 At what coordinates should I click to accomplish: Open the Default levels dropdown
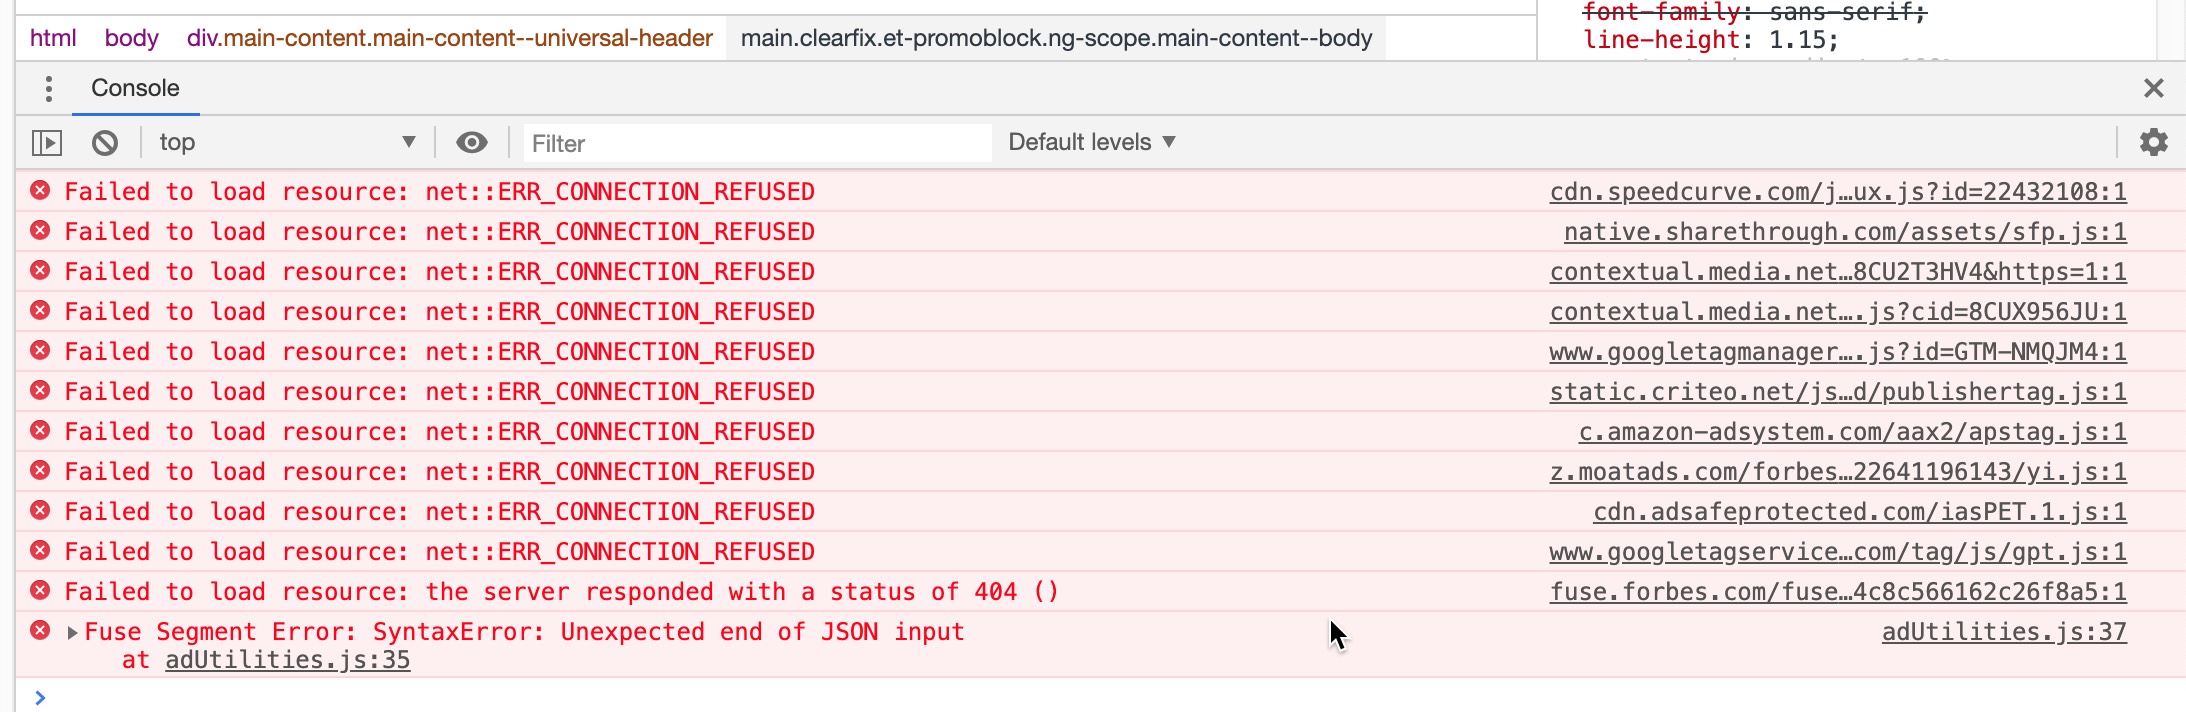point(1091,142)
